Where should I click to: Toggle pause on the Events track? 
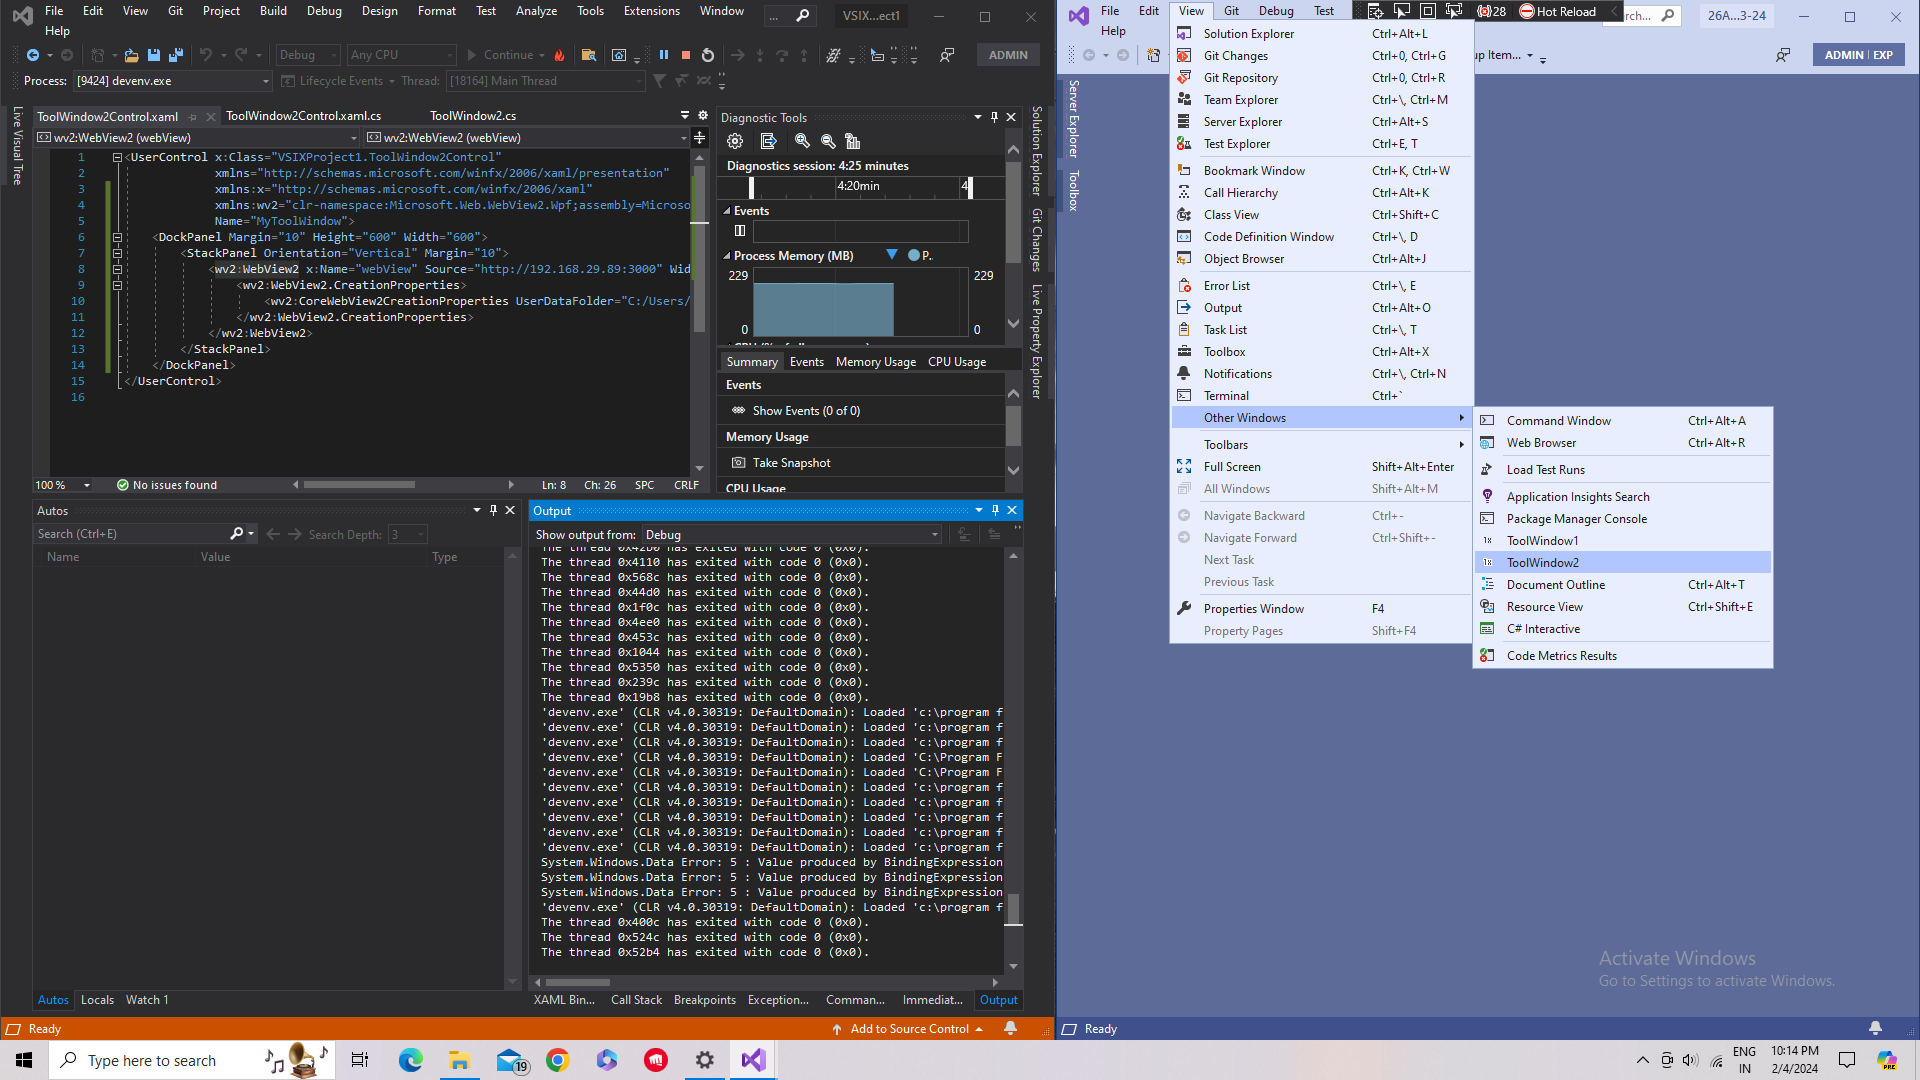click(x=740, y=231)
